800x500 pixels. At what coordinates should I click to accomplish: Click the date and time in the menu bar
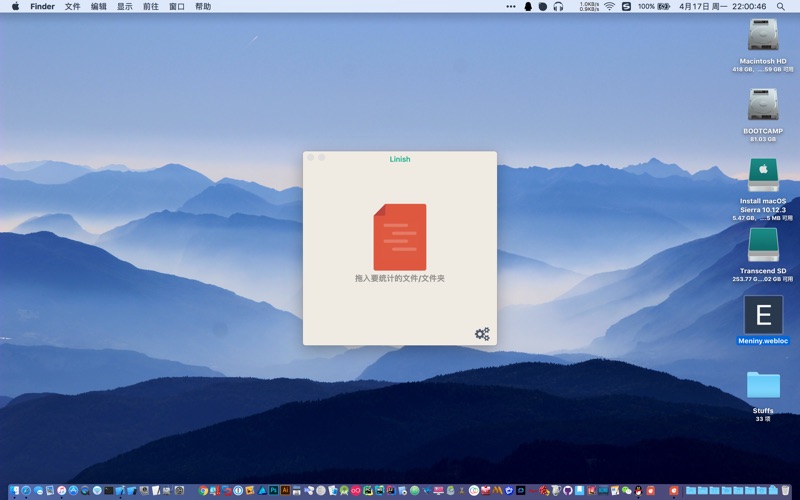coord(722,6)
